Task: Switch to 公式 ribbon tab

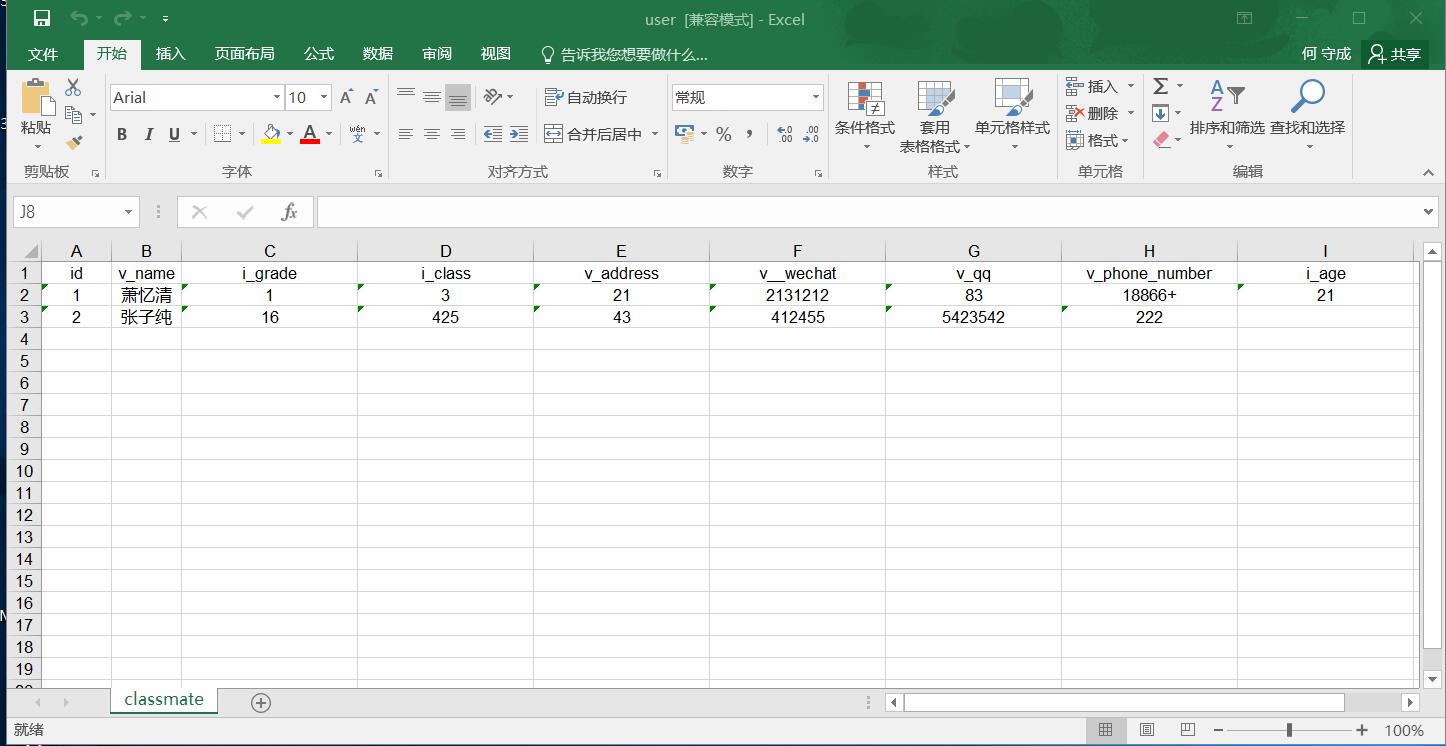Action: (x=319, y=54)
